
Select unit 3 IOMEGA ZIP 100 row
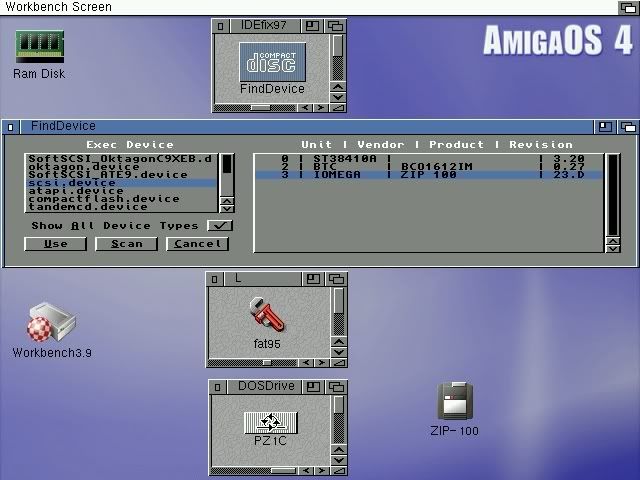pyautogui.click(x=429, y=175)
